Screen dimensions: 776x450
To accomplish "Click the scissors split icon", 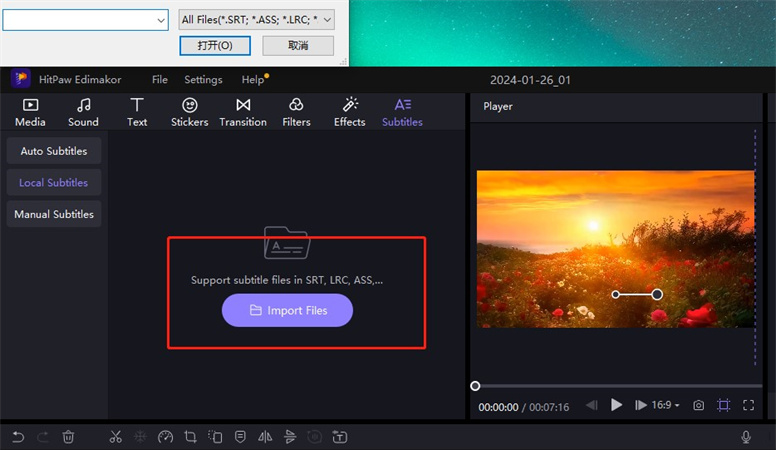I will point(115,437).
